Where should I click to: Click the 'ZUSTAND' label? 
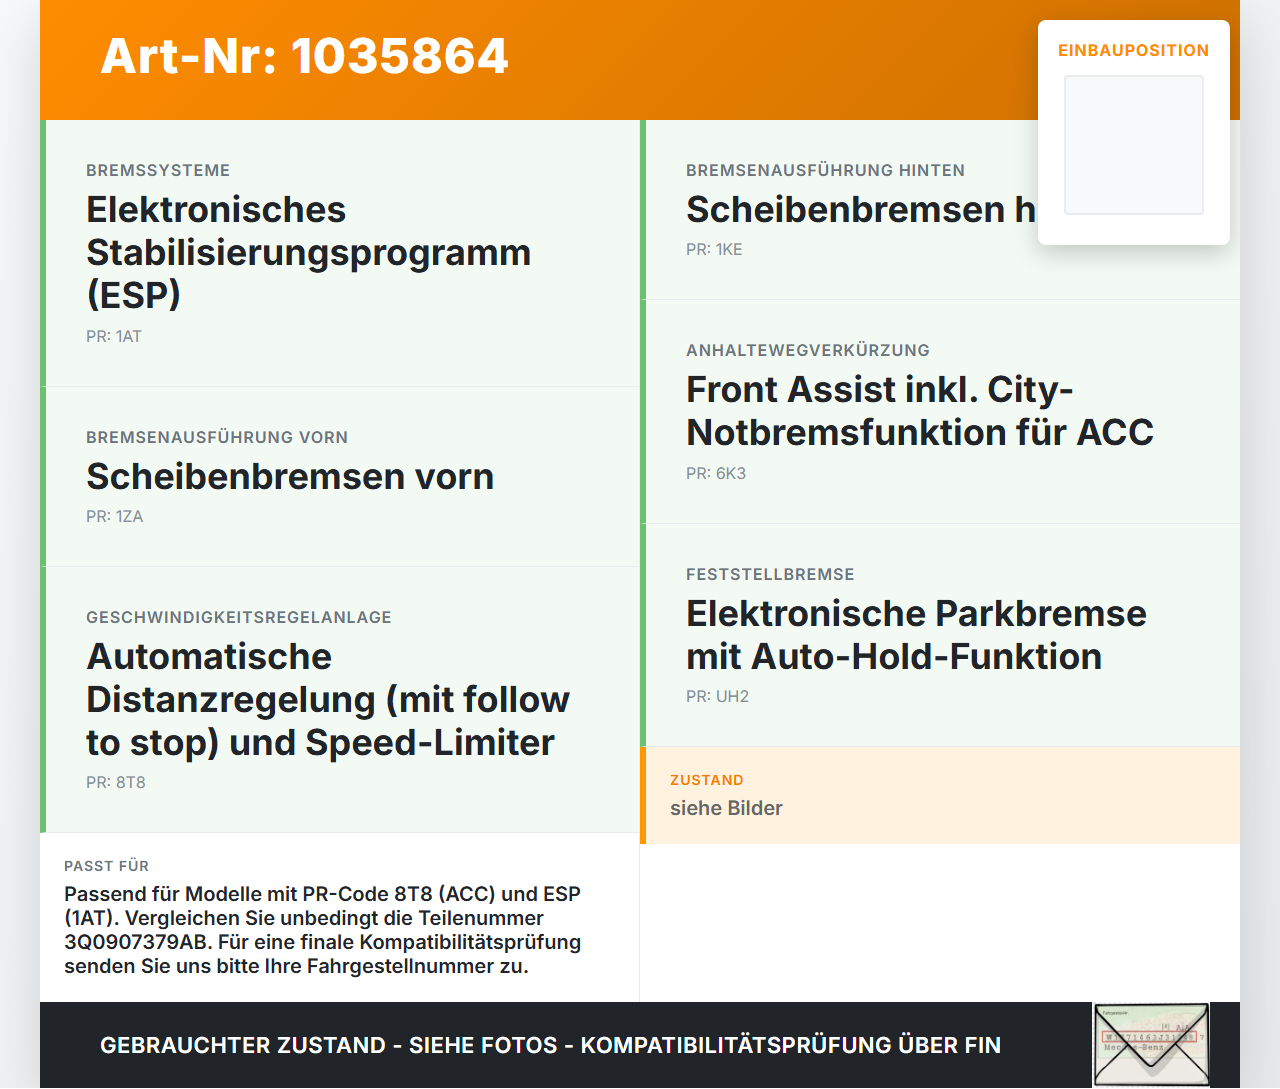pyautogui.click(x=707, y=780)
